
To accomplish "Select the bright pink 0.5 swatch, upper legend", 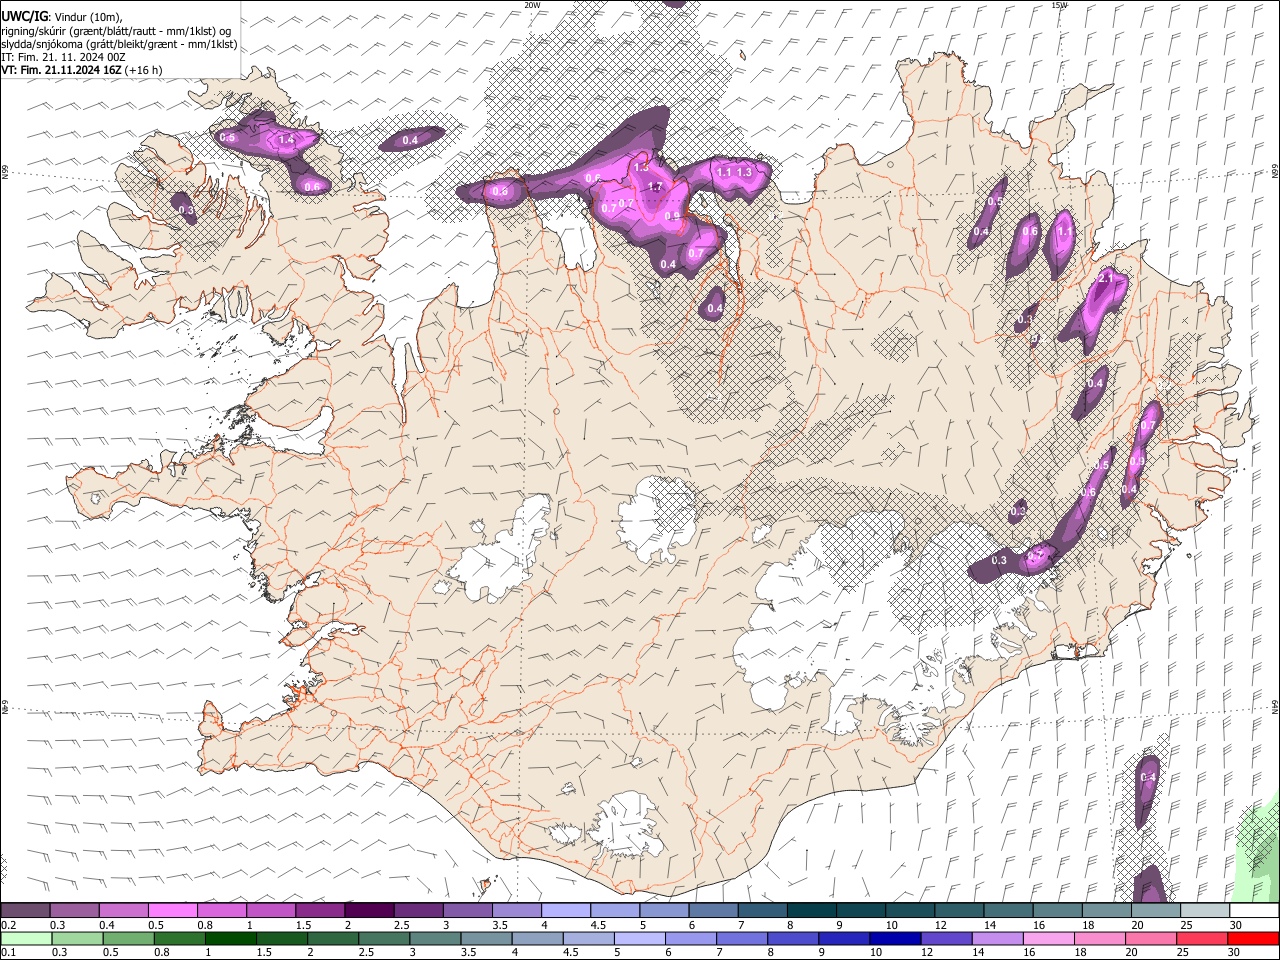I will tap(172, 911).
